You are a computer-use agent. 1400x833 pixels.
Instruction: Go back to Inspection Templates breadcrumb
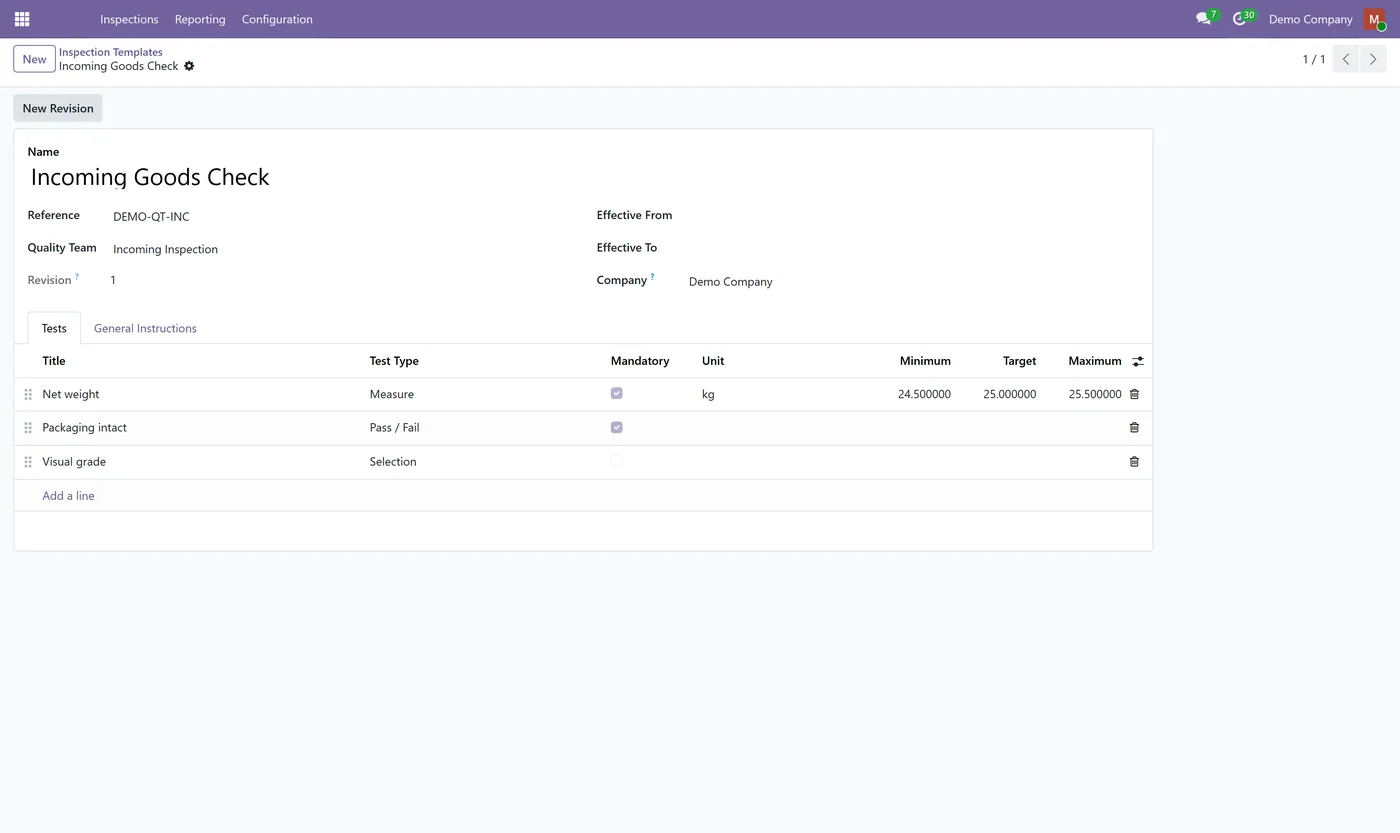[x=110, y=52]
